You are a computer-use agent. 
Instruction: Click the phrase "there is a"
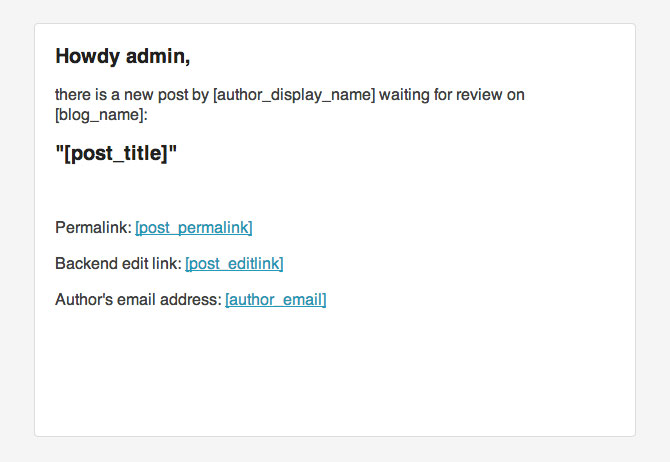click(88, 94)
